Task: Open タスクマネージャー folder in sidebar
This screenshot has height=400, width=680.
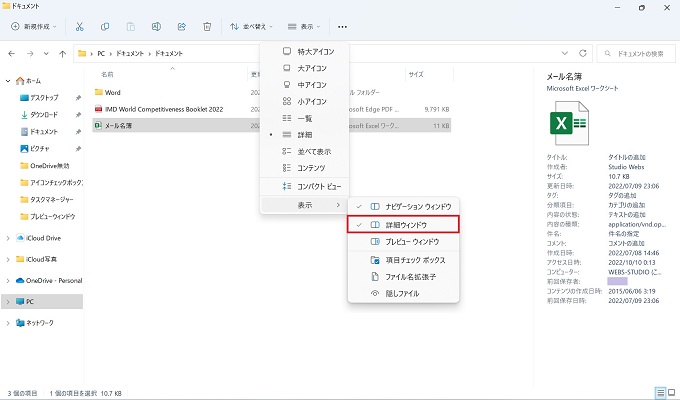Action: click(47, 200)
